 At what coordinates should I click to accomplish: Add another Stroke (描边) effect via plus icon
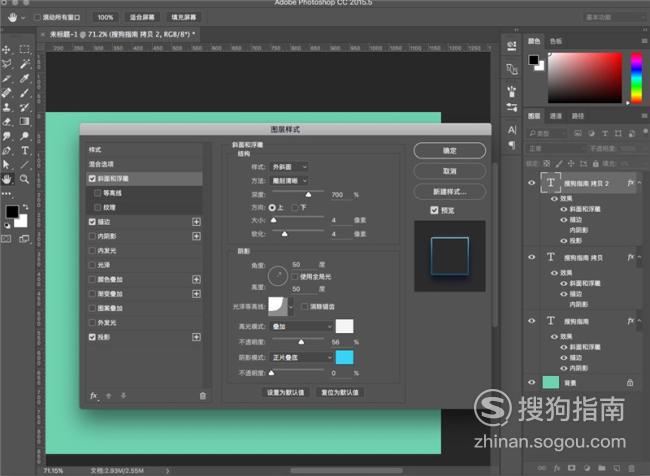(x=196, y=222)
